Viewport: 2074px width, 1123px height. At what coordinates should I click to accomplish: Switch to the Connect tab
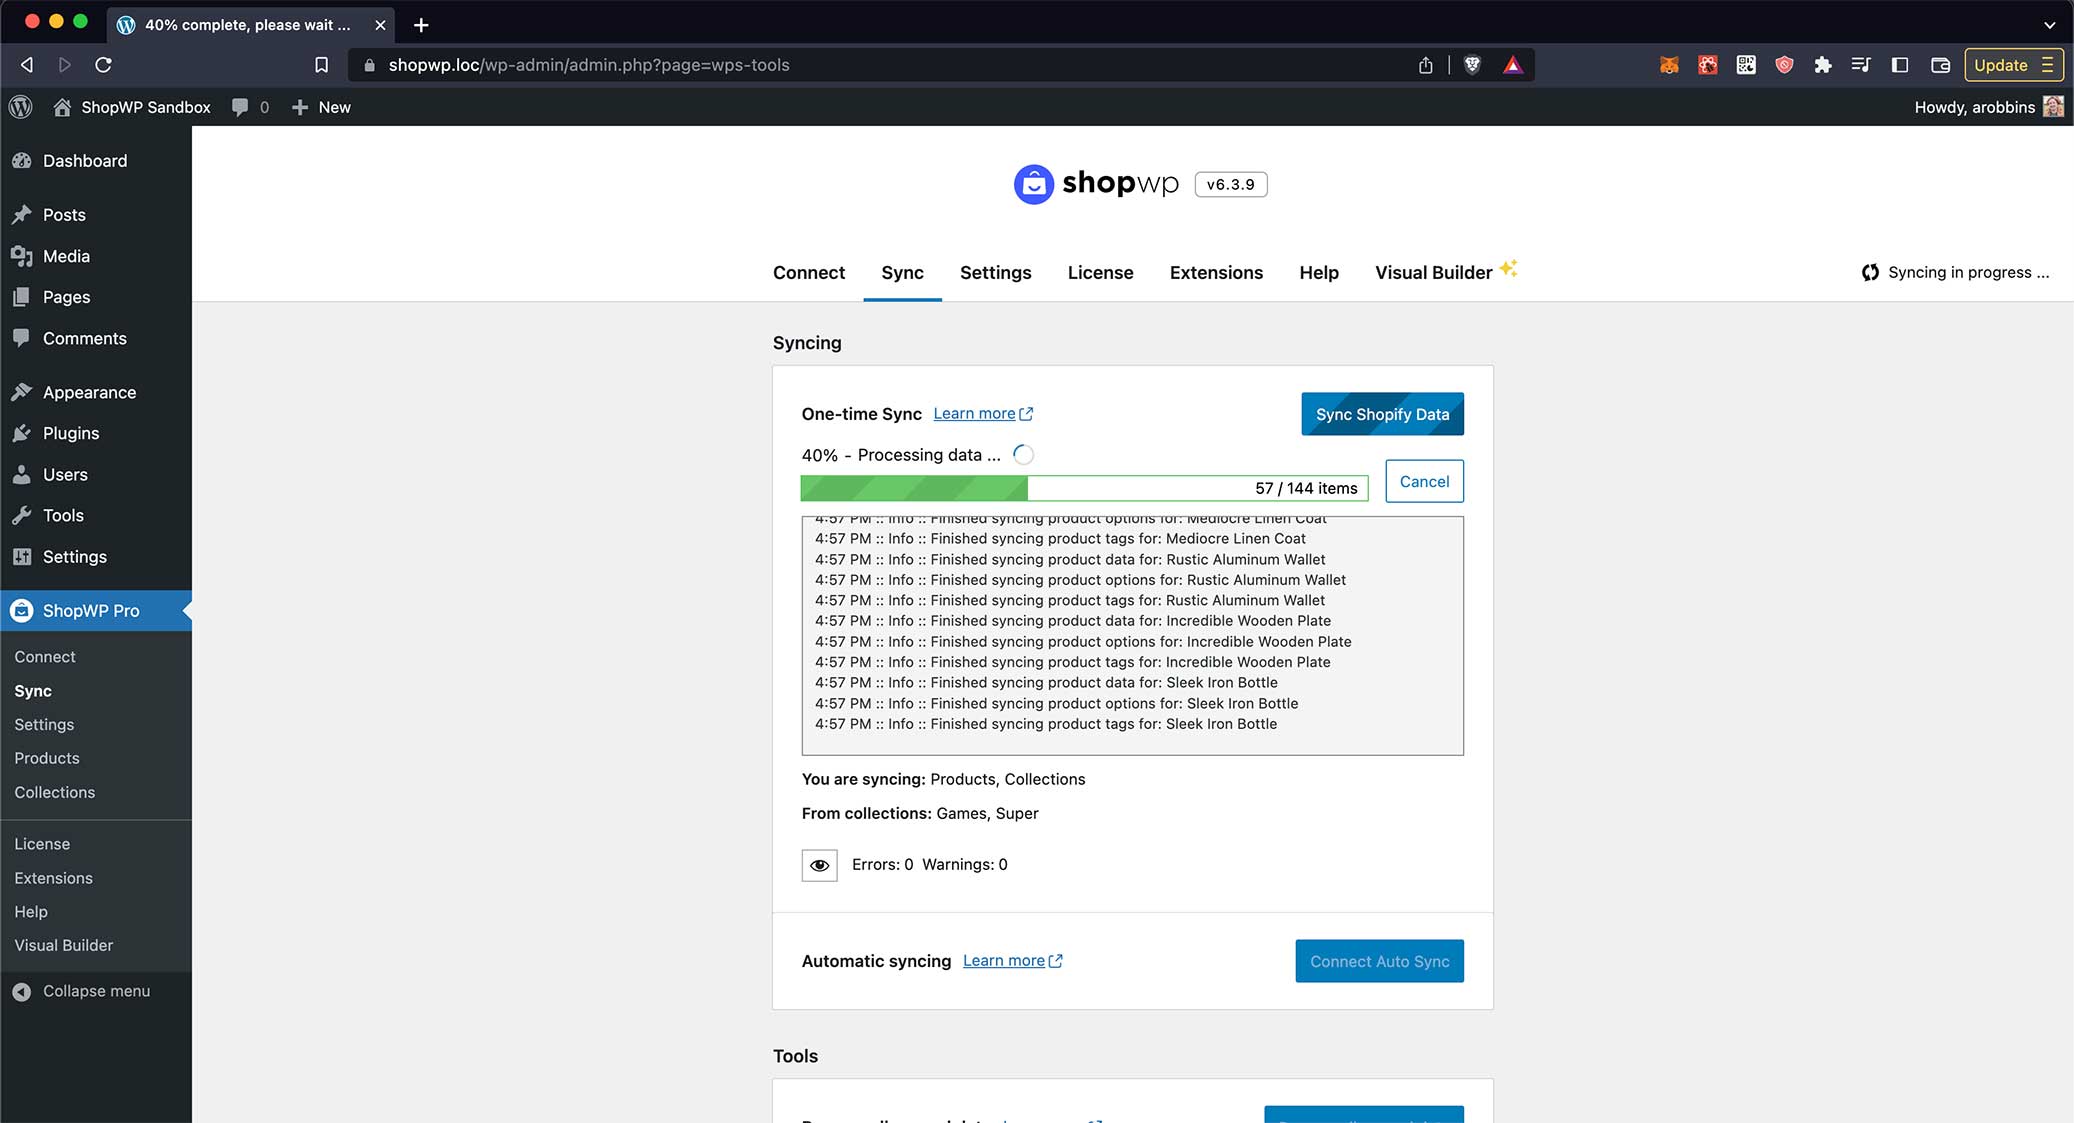tap(809, 272)
